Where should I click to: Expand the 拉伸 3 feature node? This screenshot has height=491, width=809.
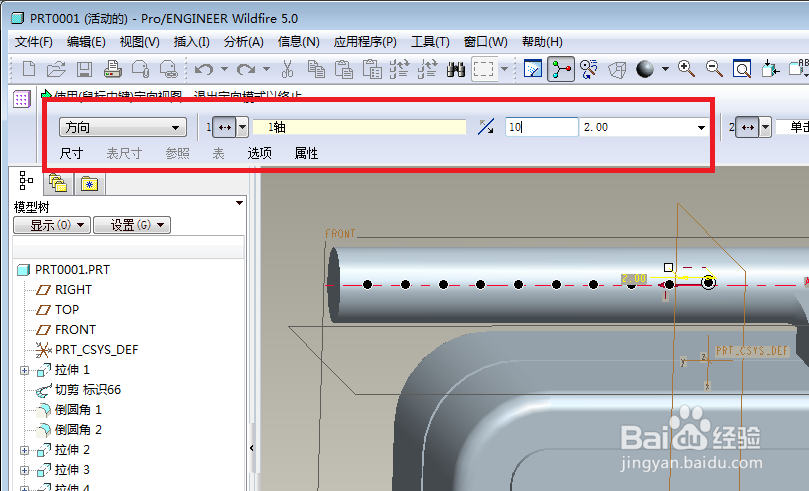[24, 470]
